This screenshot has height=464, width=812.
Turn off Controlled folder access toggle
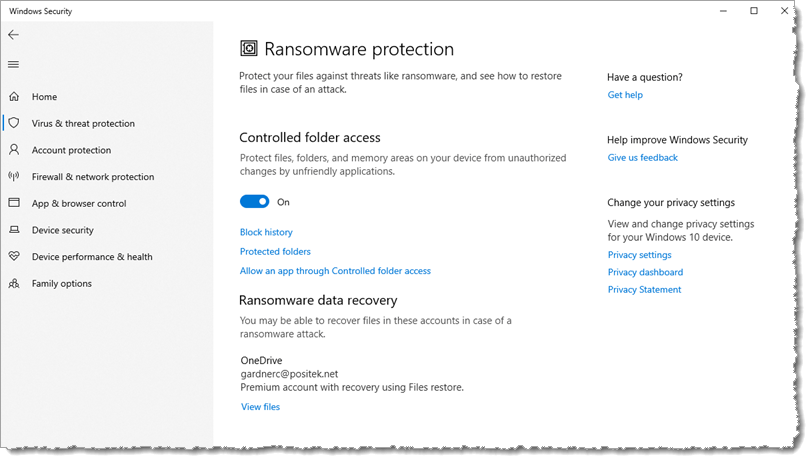(x=255, y=202)
